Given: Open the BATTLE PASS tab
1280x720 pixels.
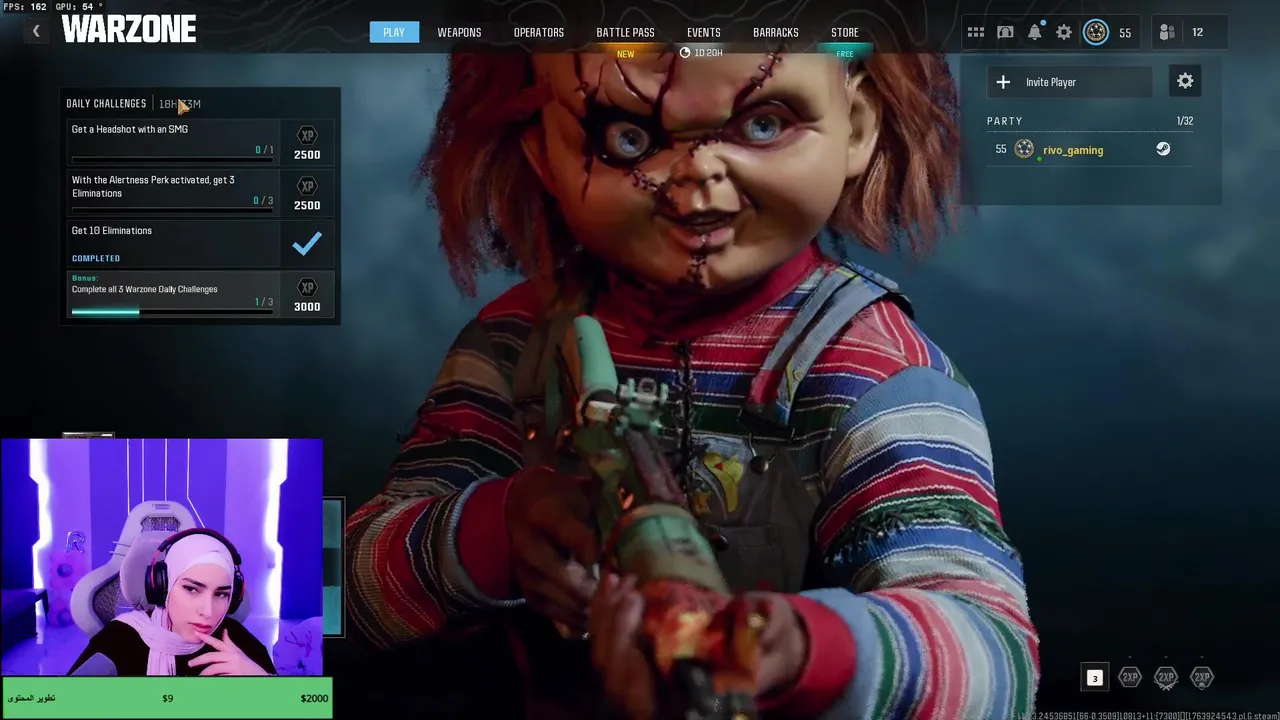Looking at the screenshot, I should 625,32.
